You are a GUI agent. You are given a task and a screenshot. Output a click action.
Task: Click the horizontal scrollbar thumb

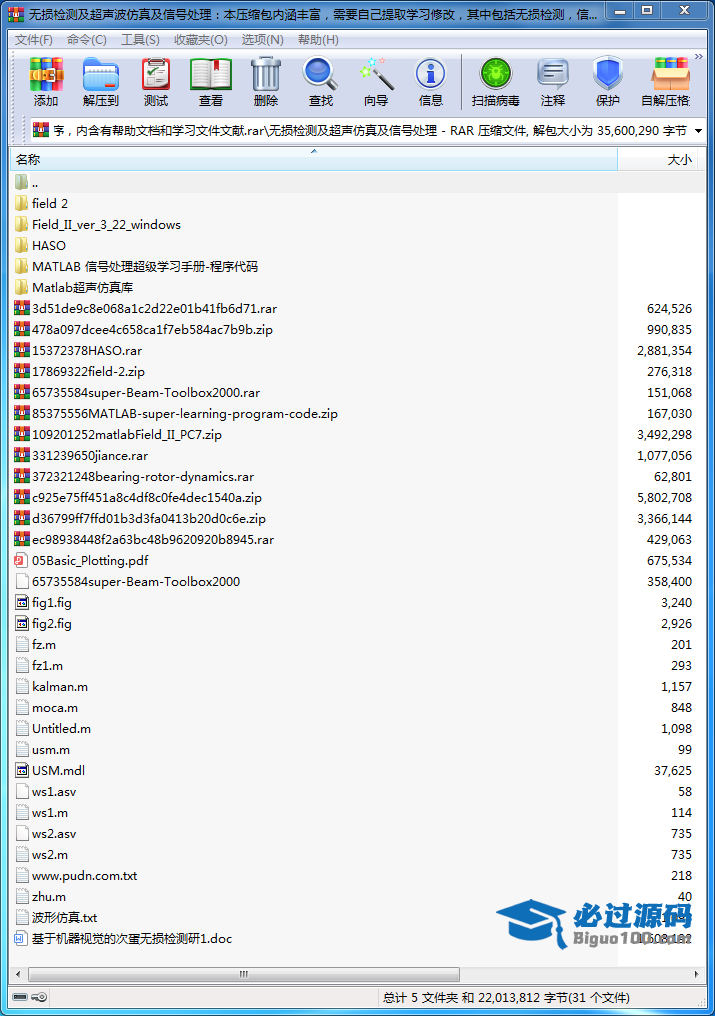coord(244,974)
